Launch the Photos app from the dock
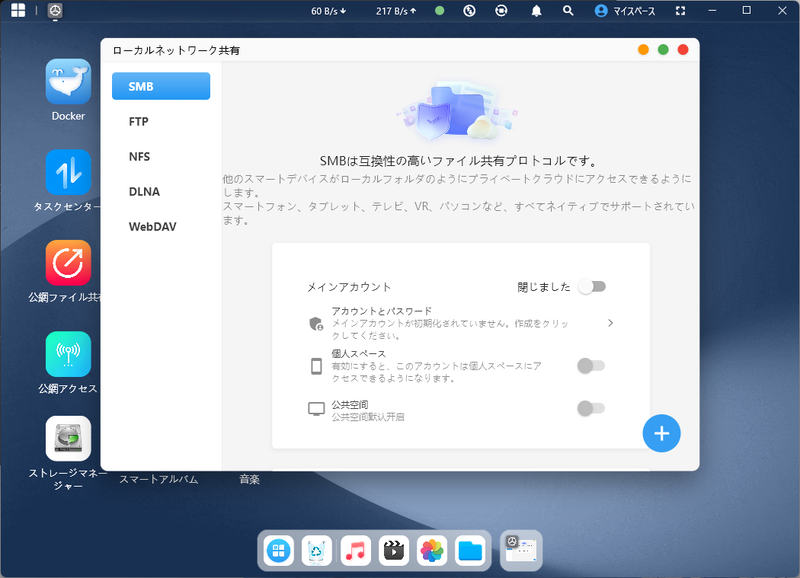This screenshot has height=578, width=800. click(x=432, y=550)
